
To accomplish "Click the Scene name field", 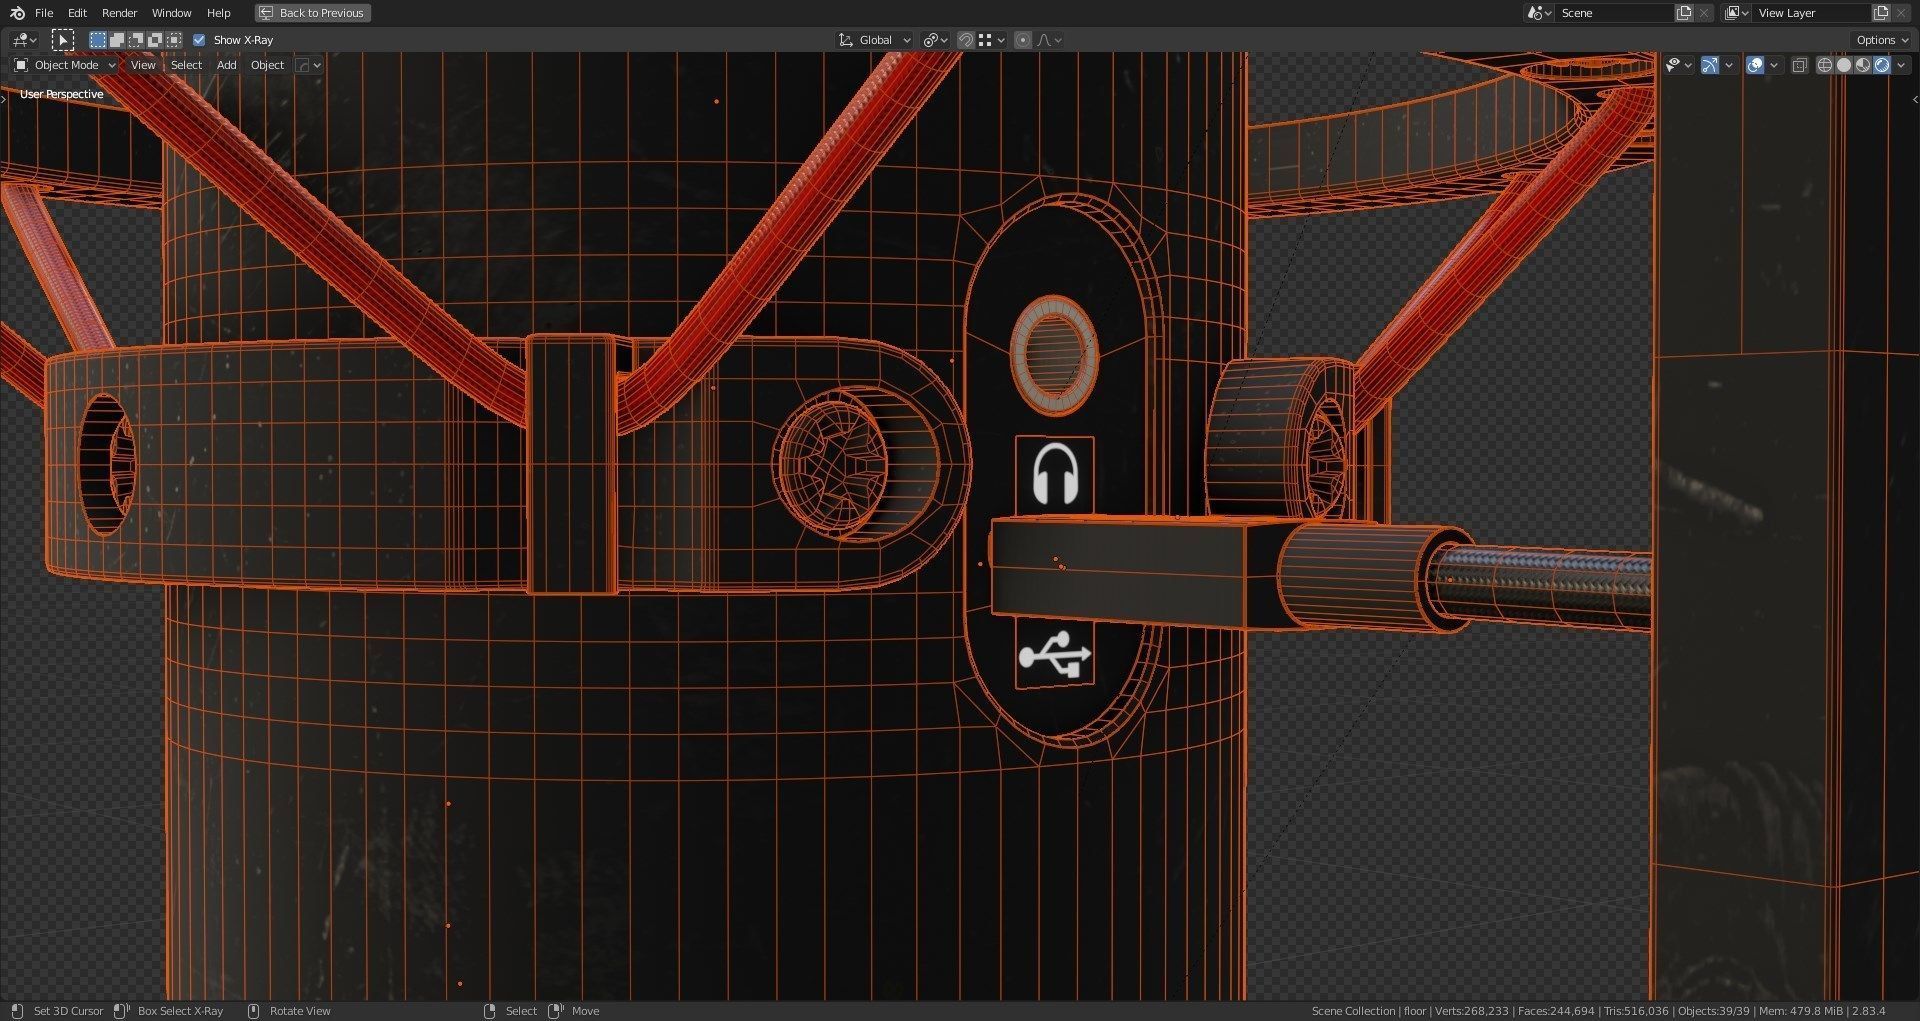I will click(1614, 13).
